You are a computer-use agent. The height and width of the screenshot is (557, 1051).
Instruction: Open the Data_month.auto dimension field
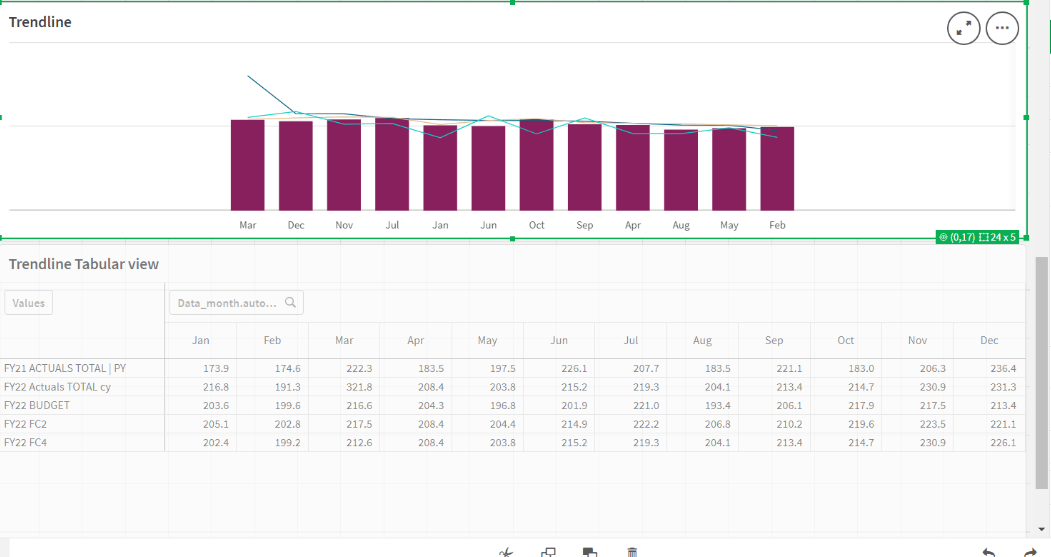[x=236, y=302]
